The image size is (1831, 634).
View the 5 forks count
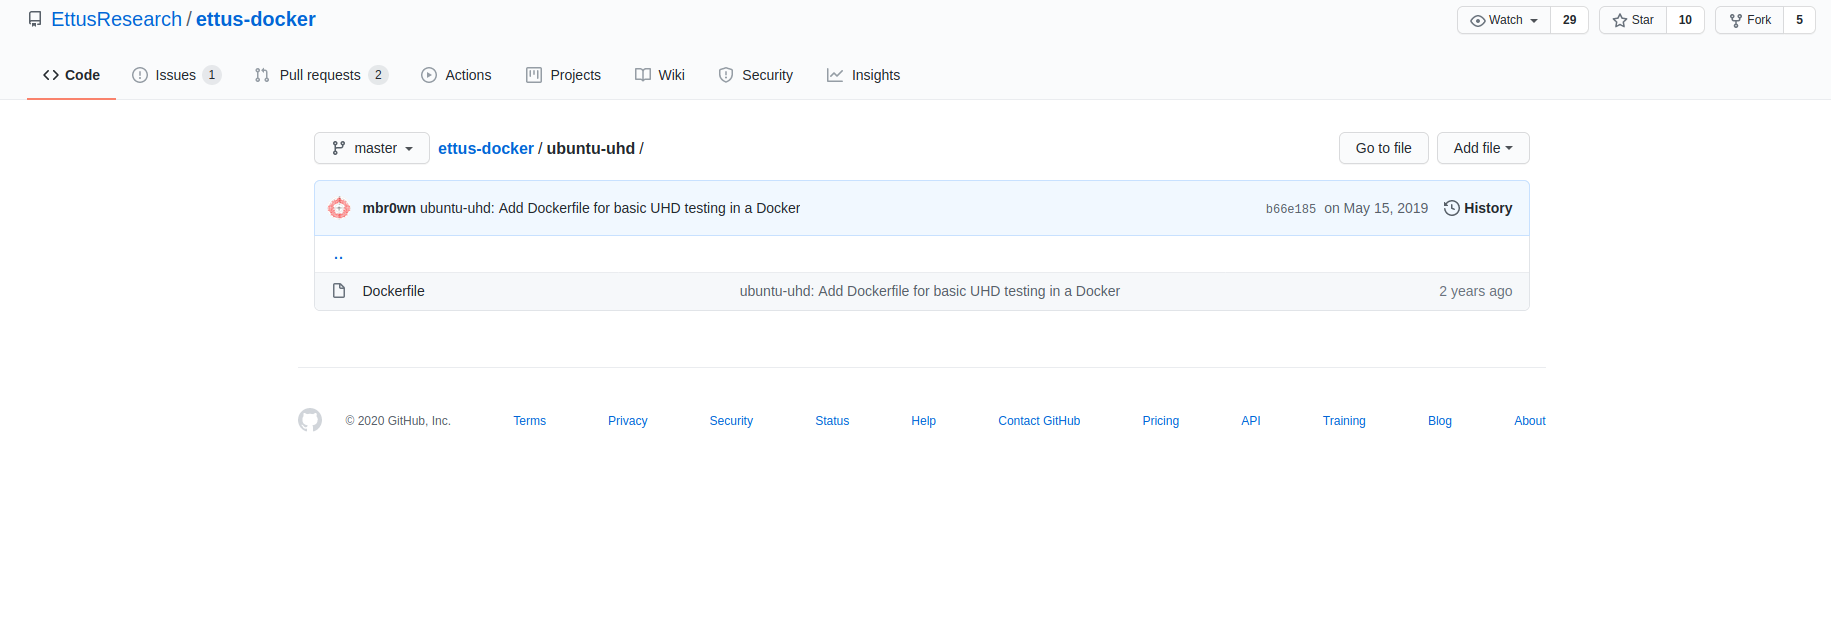tap(1799, 20)
